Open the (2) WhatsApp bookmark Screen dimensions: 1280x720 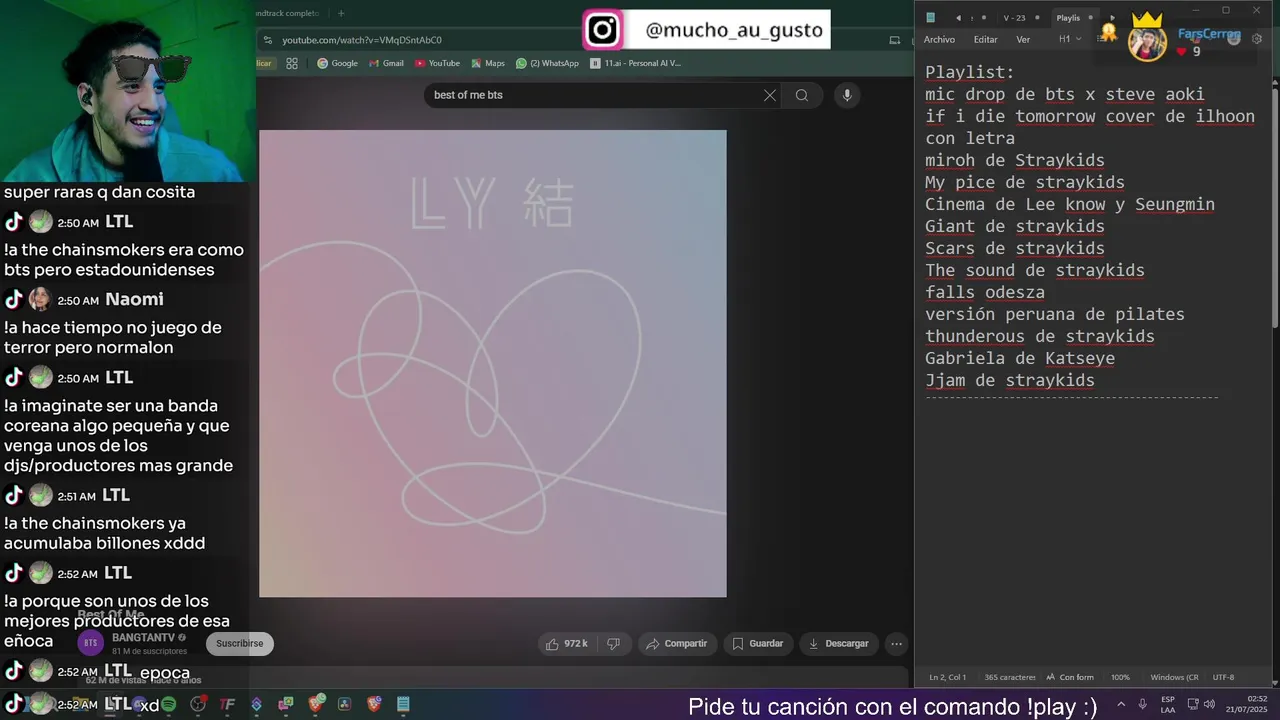(x=547, y=63)
